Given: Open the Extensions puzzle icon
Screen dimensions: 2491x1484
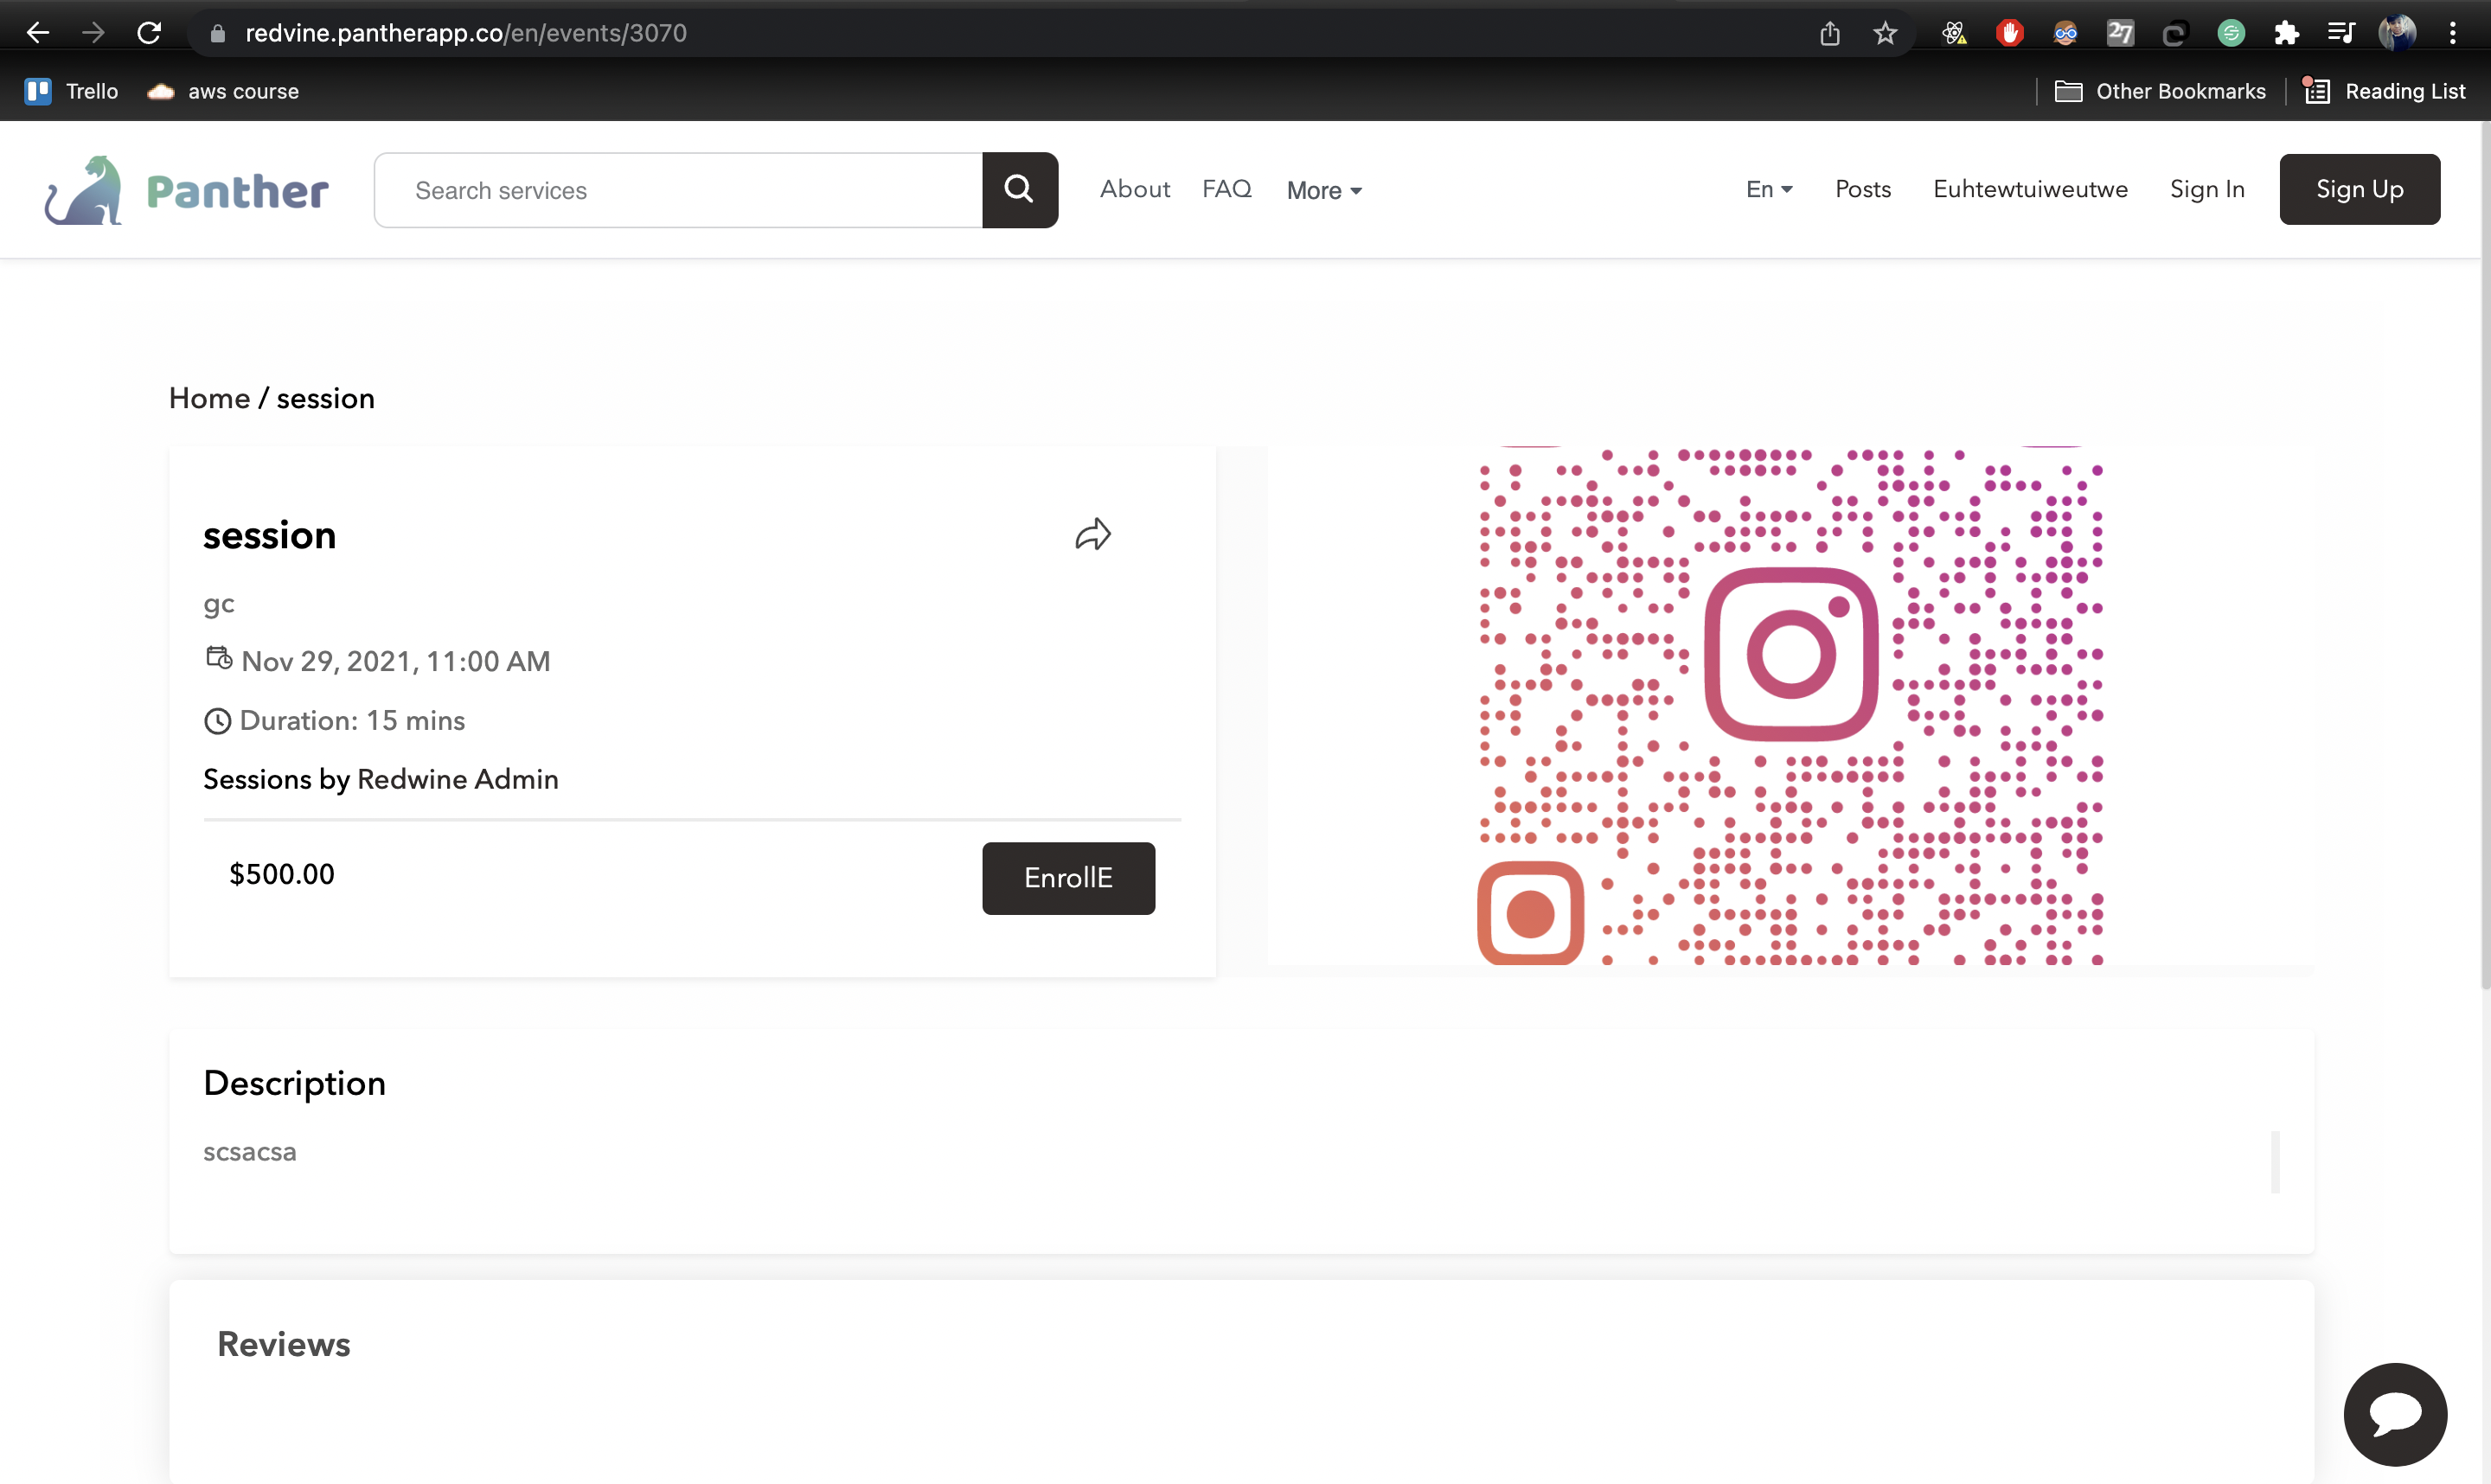Looking at the screenshot, I should pos(2286,33).
